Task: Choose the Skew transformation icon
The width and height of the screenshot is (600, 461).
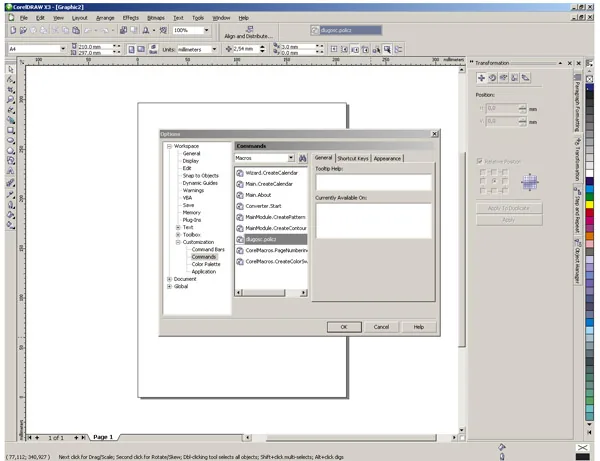Action: (x=525, y=77)
